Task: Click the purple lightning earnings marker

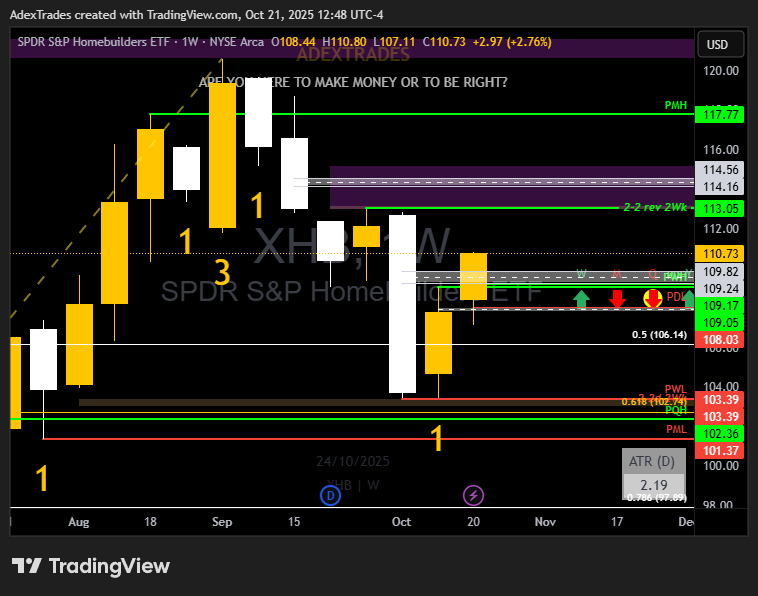Action: click(473, 495)
